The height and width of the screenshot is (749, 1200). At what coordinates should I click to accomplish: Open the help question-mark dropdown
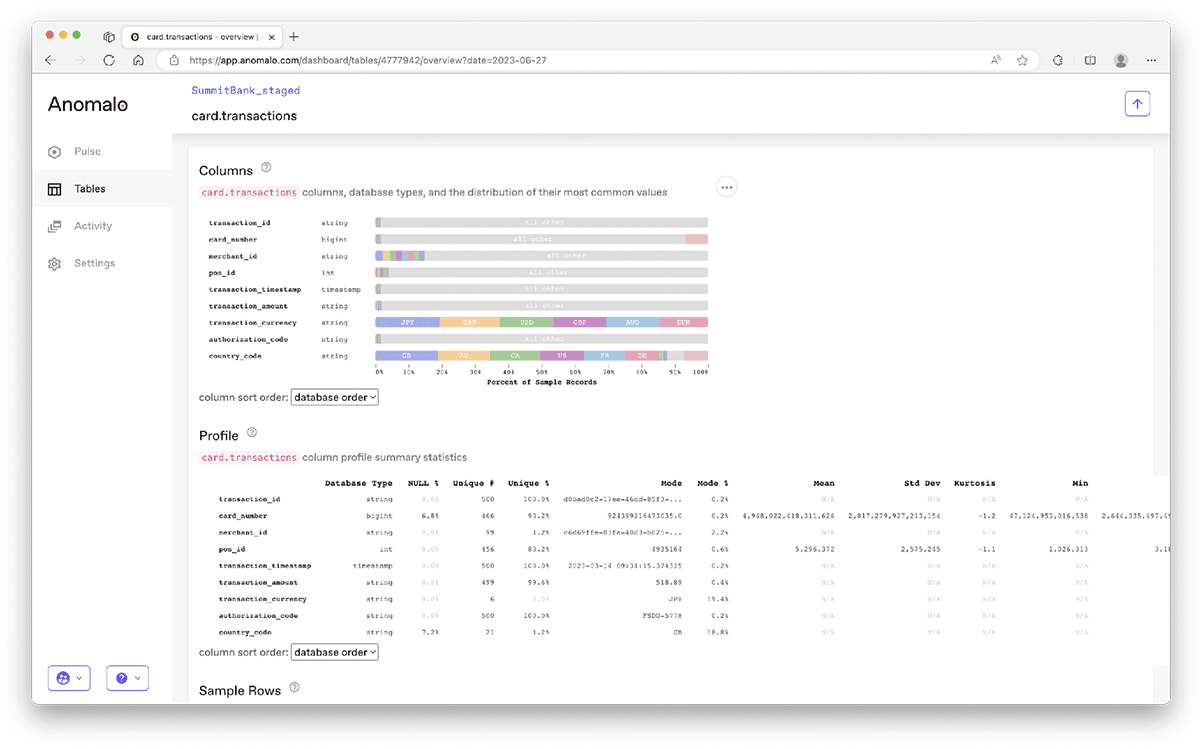(127, 678)
